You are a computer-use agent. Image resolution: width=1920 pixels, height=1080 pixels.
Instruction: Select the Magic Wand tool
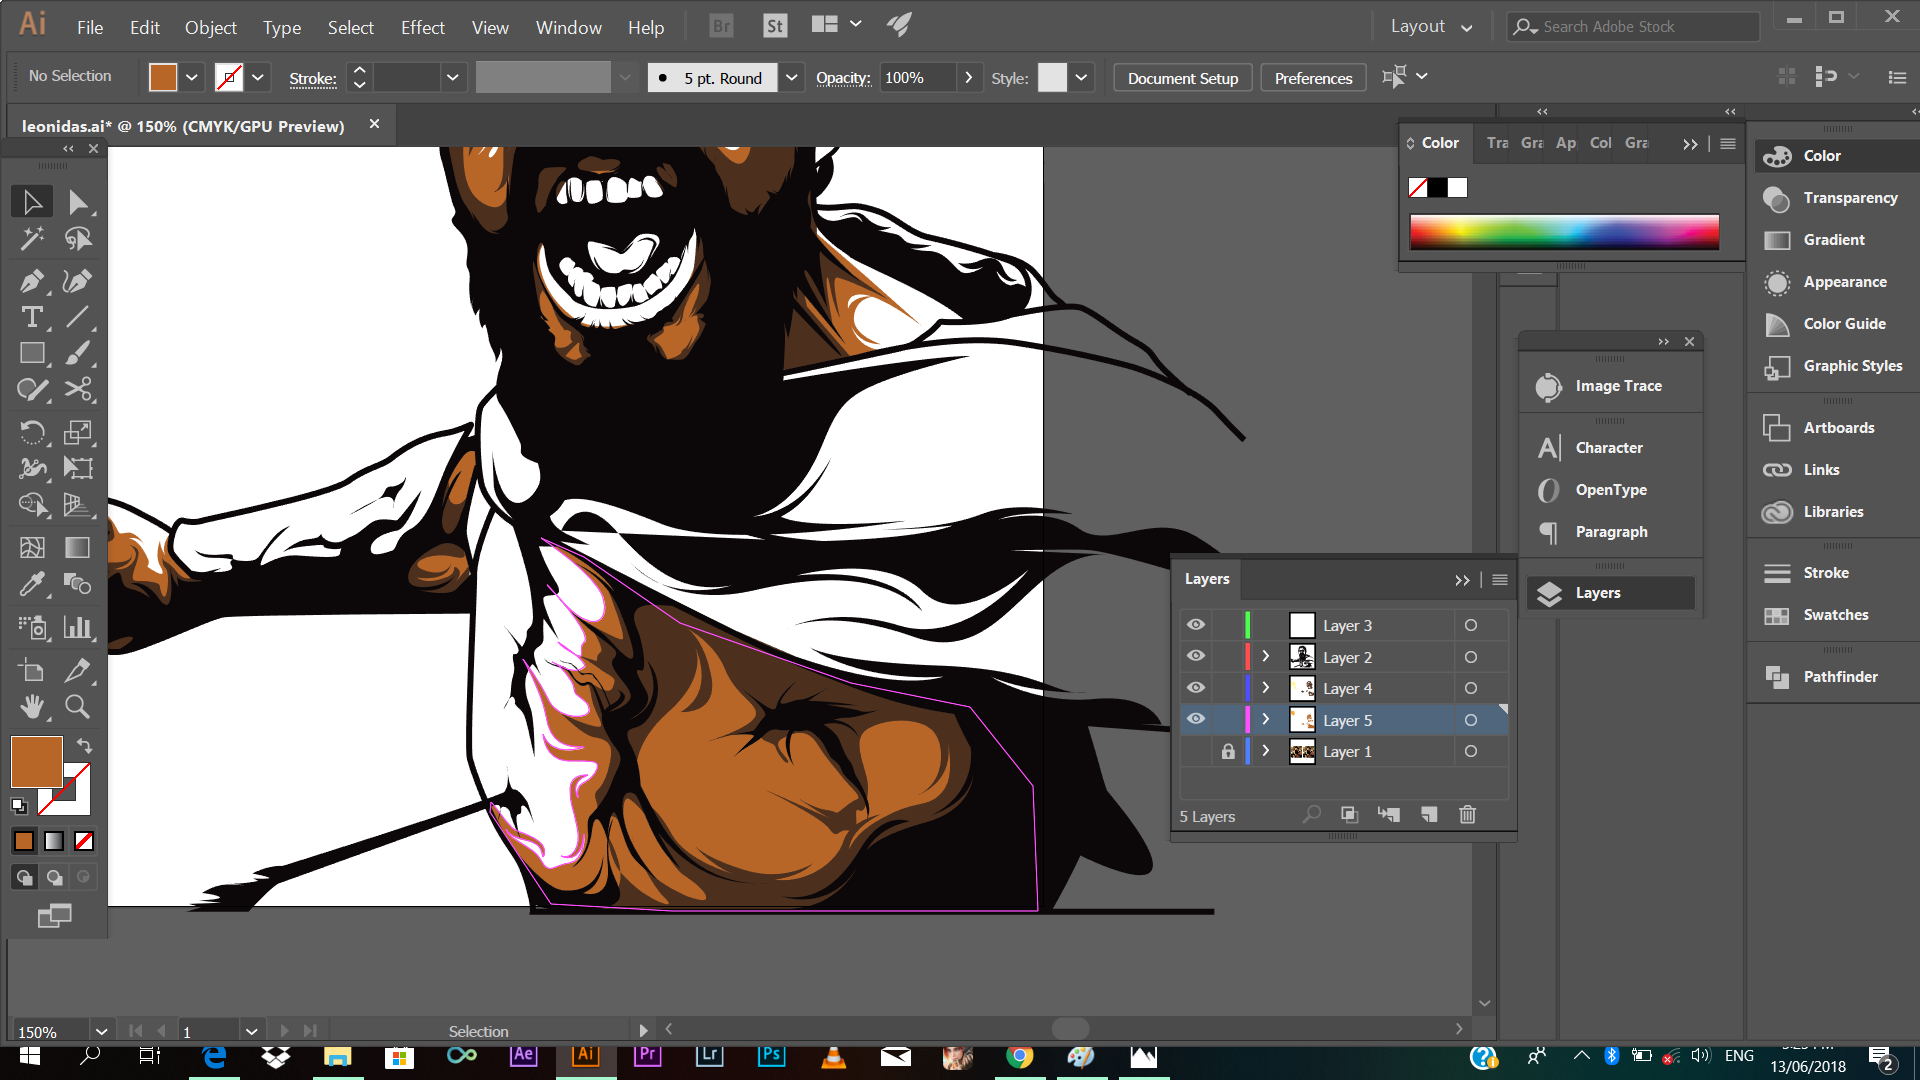click(x=31, y=238)
